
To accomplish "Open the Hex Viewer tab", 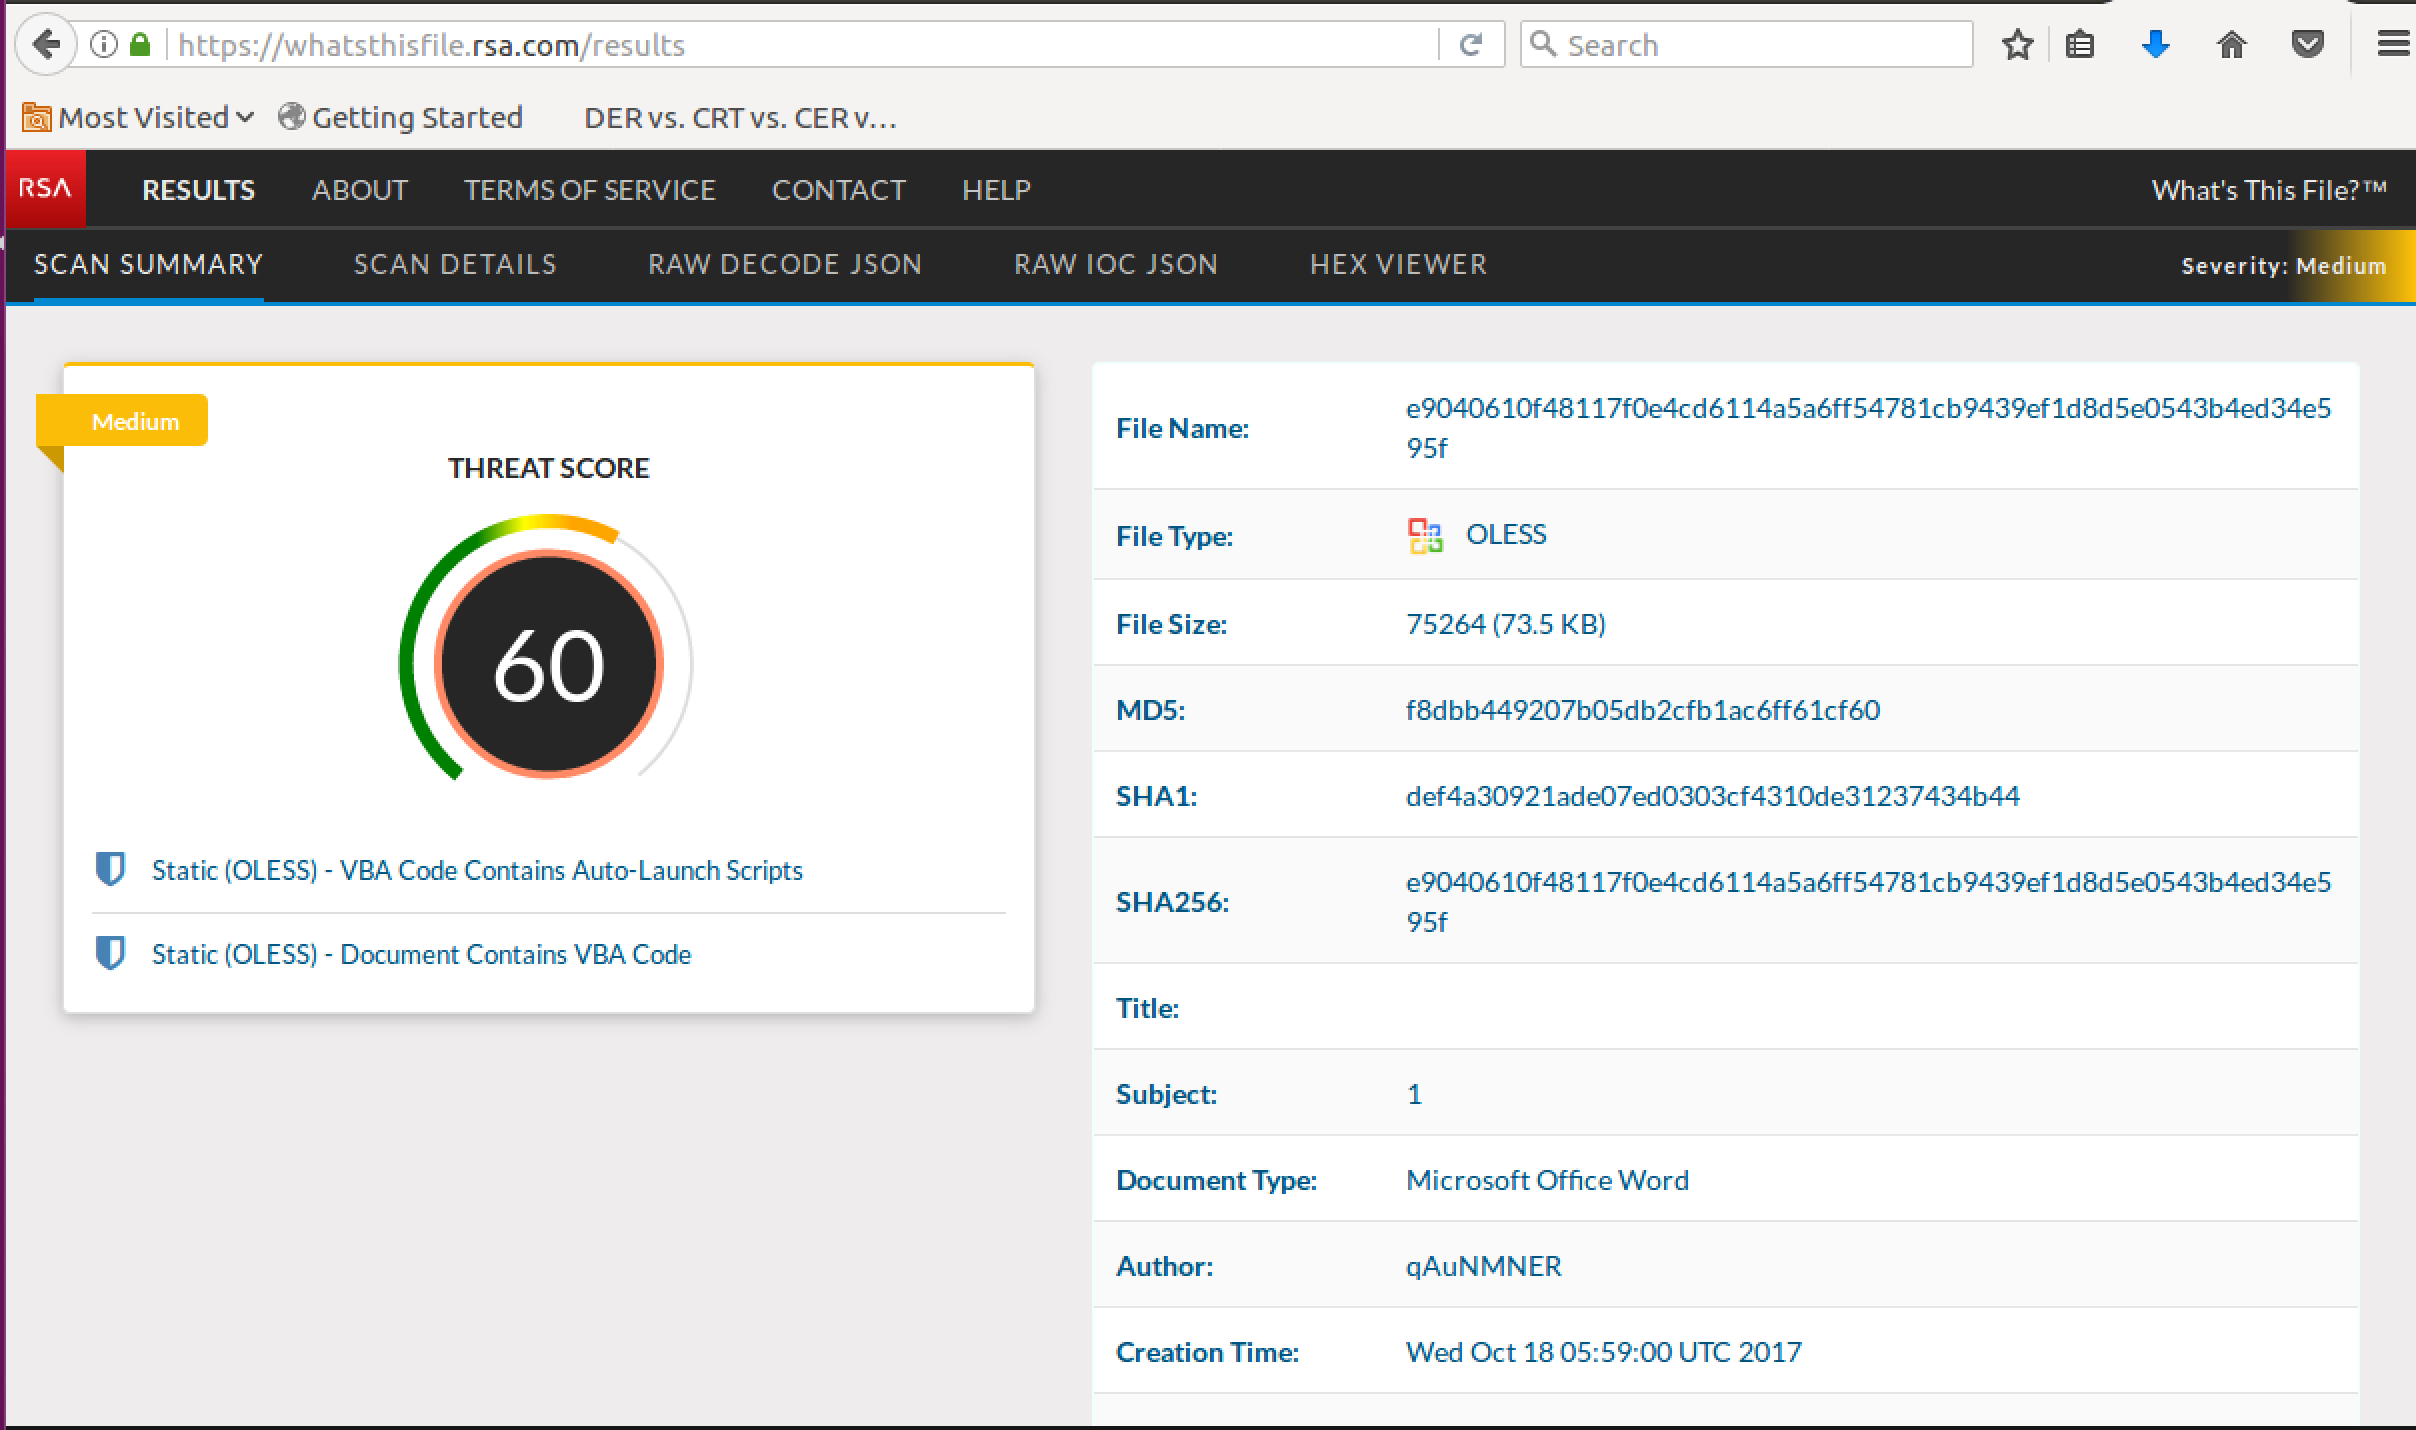I will click(1398, 265).
